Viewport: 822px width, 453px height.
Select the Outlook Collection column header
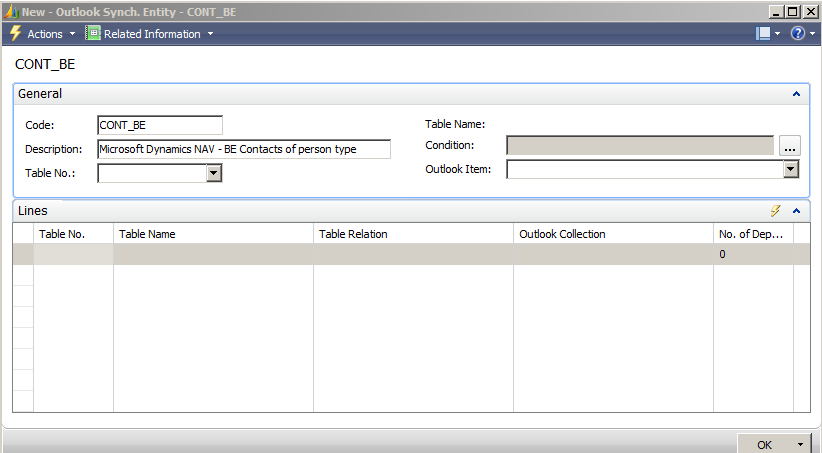612,234
